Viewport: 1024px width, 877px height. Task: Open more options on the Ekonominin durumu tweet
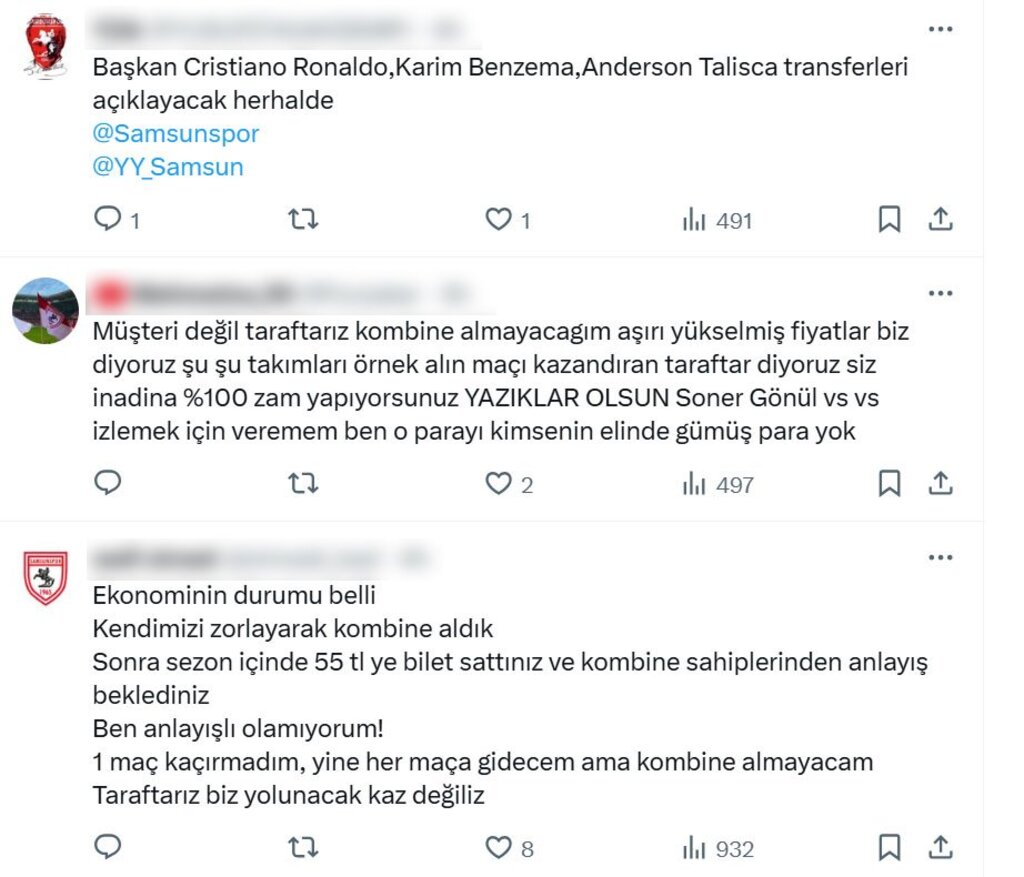coord(940,557)
